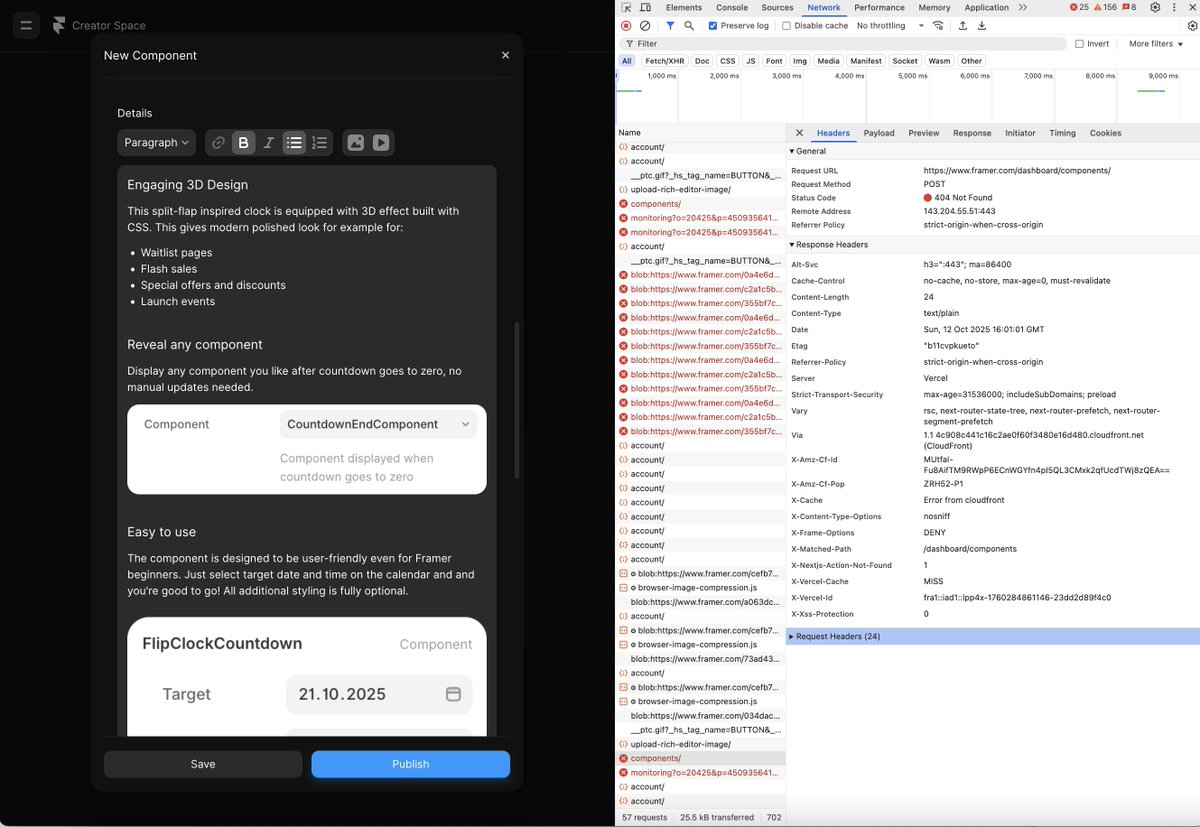The width and height of the screenshot is (1200, 827).
Task: Filter requests by Font type
Action: (x=774, y=61)
